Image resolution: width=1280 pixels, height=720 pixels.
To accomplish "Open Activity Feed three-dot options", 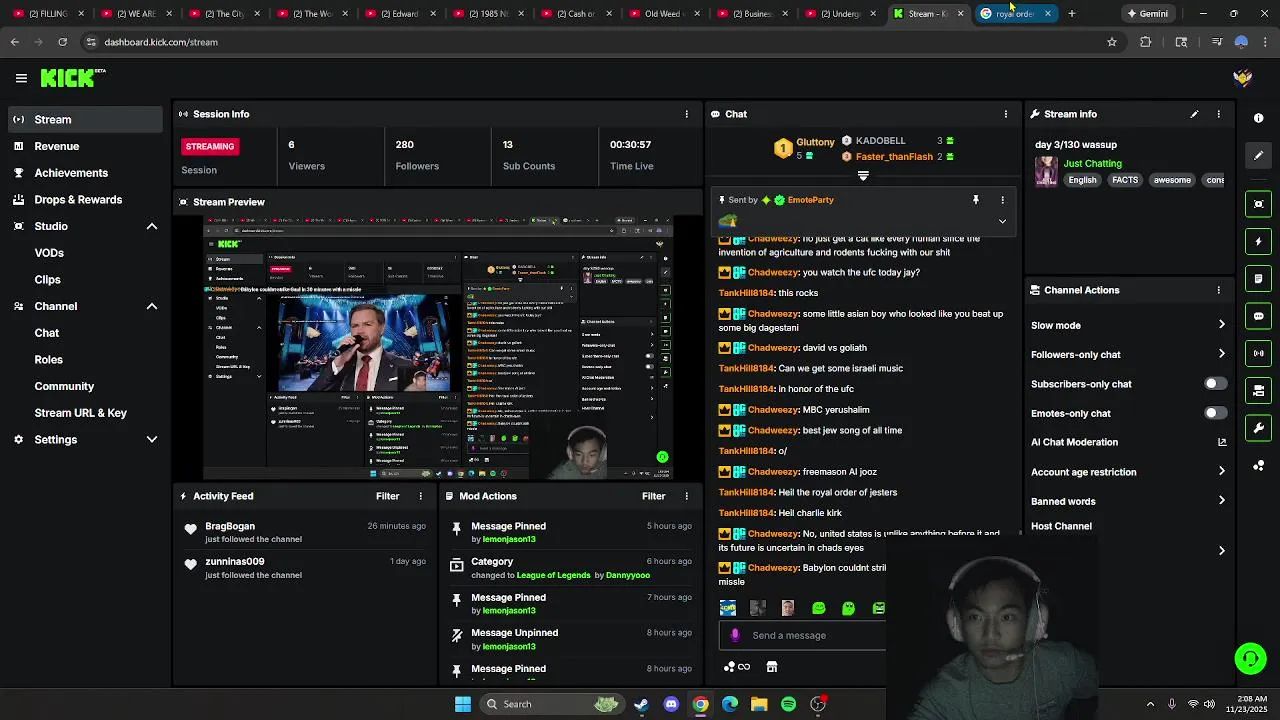I will click(420, 496).
